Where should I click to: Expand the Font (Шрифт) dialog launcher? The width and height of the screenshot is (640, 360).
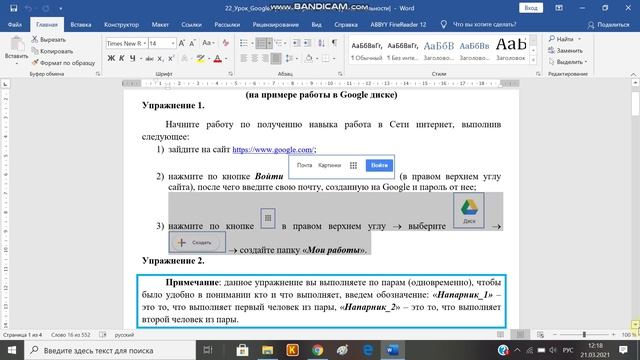coord(231,74)
